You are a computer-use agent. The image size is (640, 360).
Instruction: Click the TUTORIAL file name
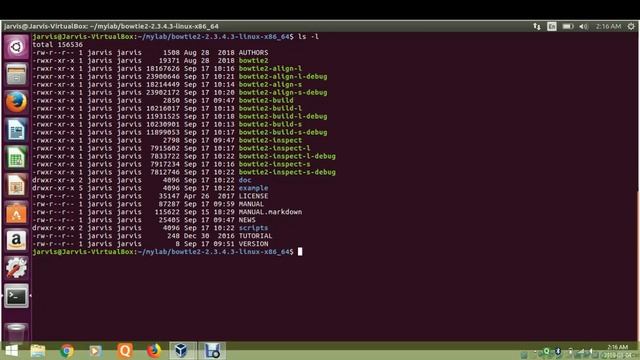click(256, 236)
